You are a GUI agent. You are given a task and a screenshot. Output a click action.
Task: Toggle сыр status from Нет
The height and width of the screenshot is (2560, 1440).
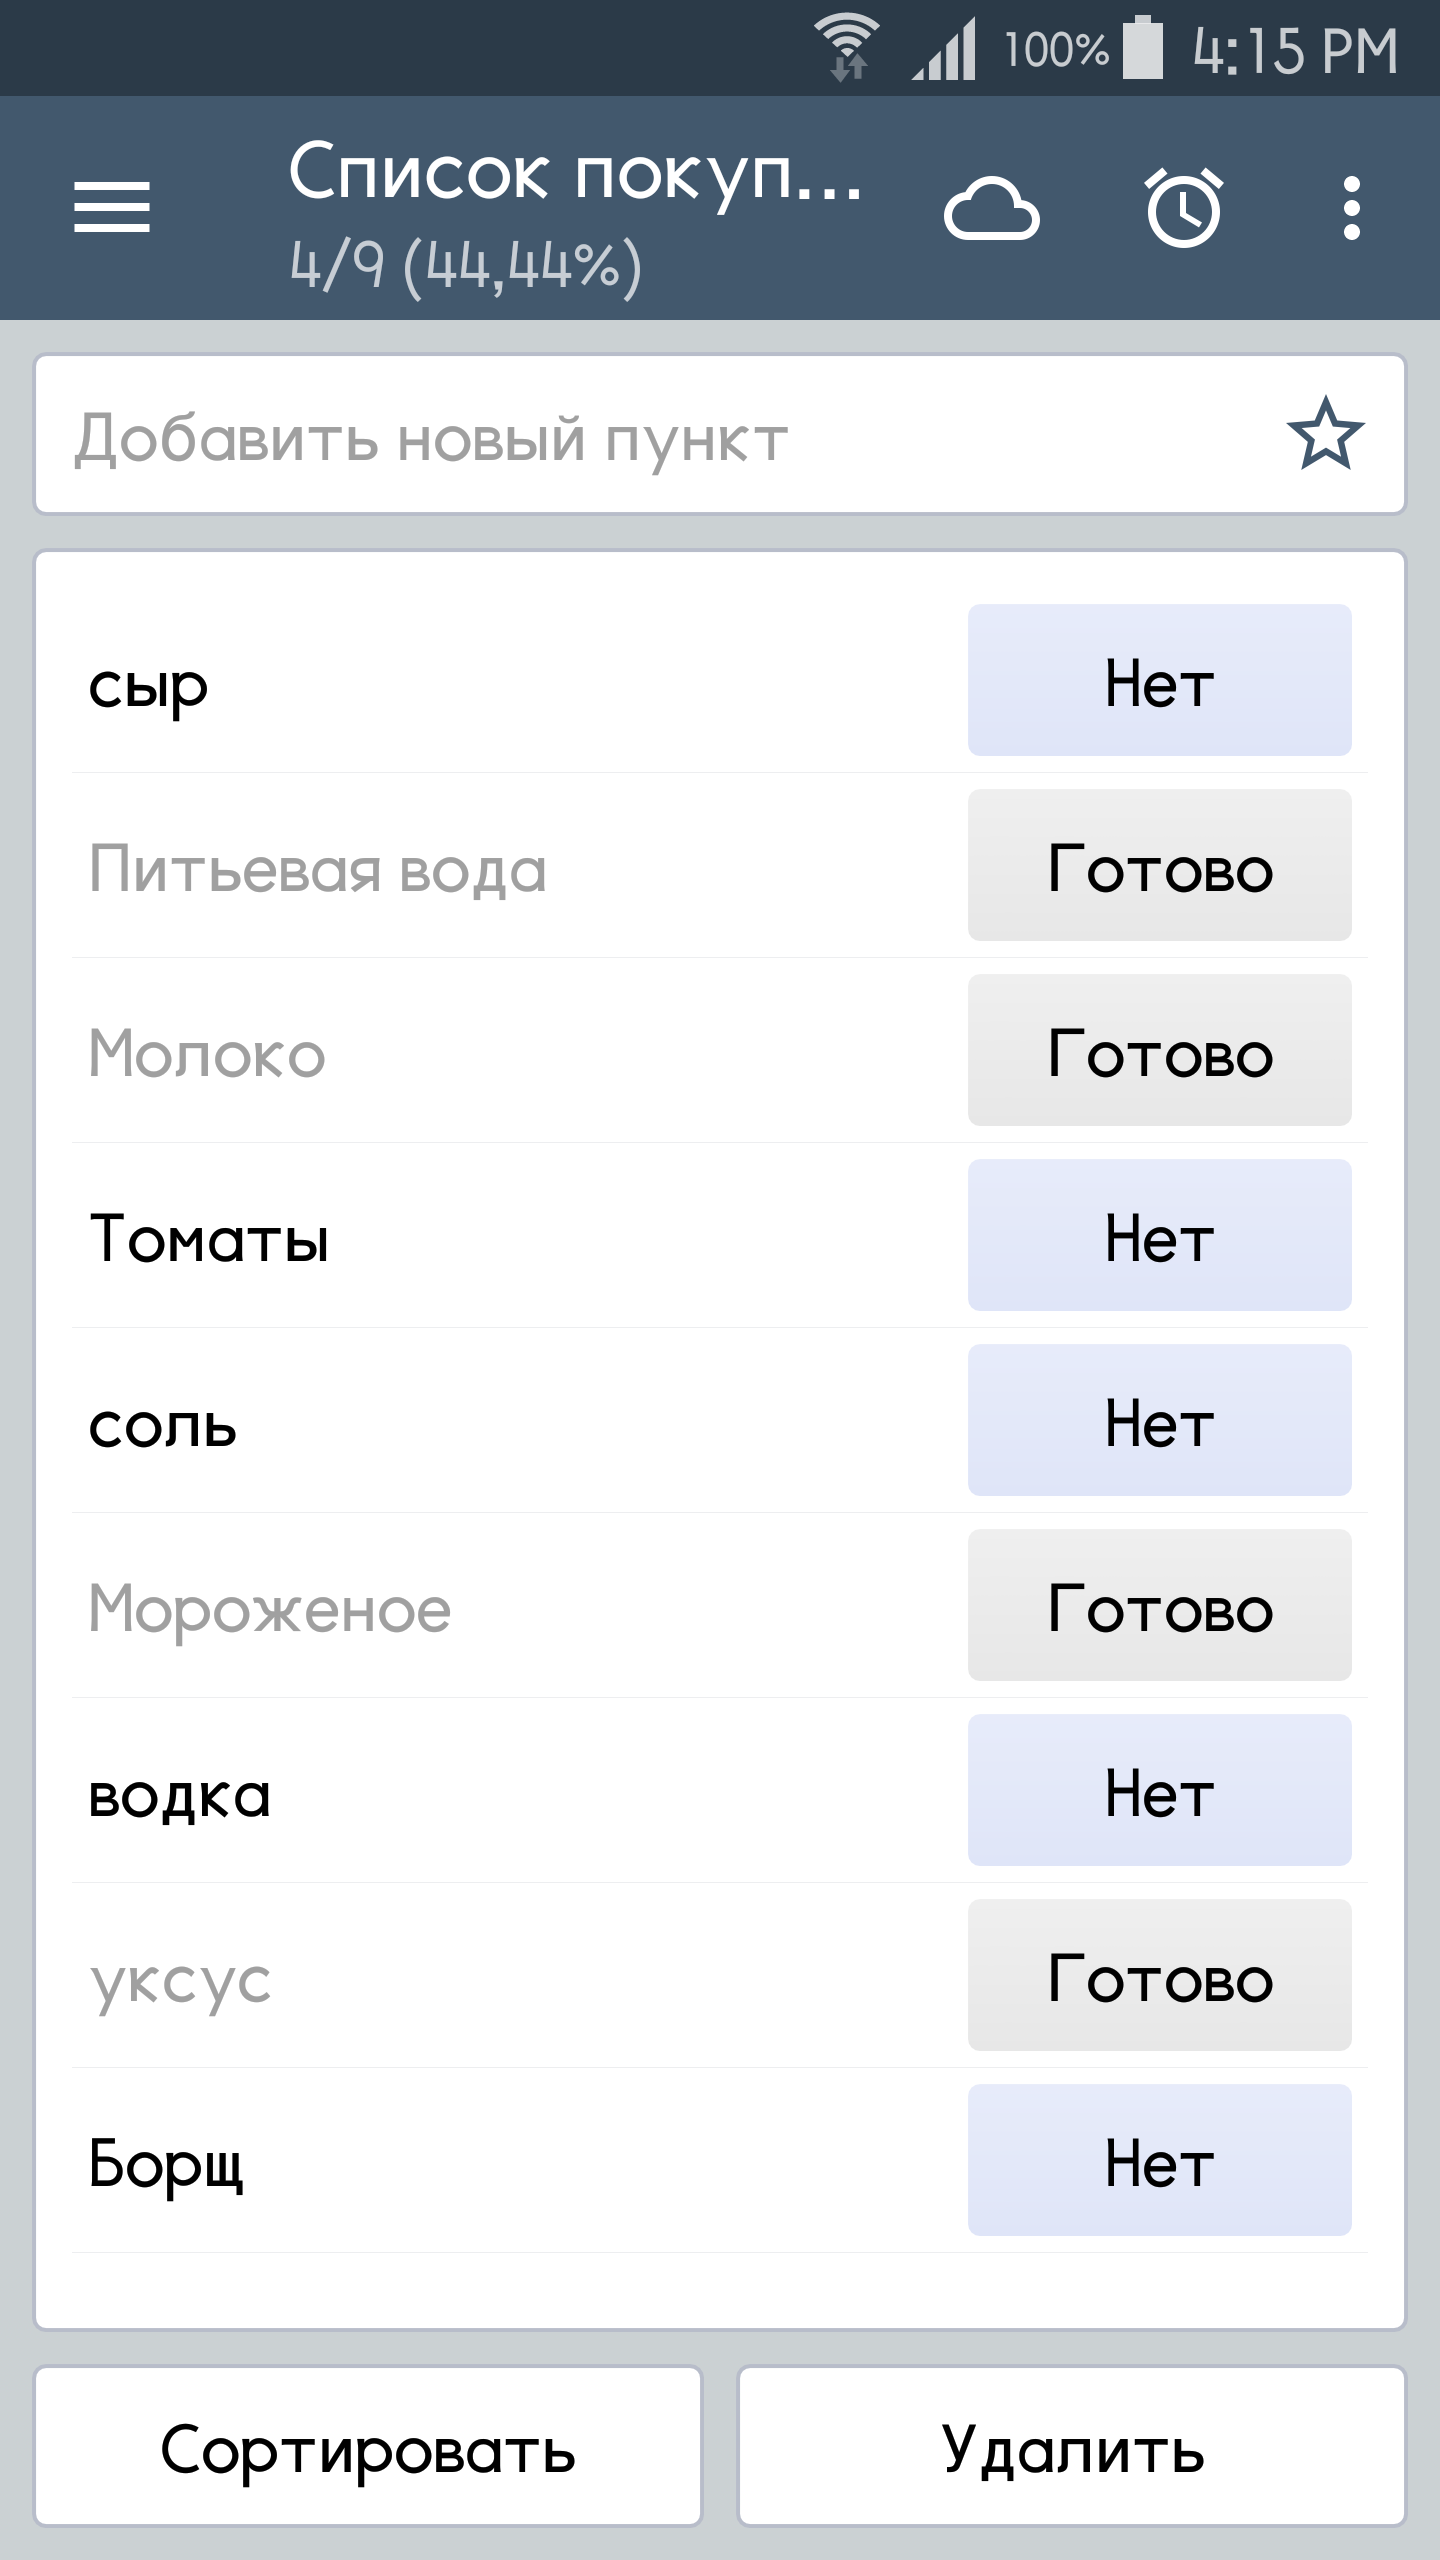coord(1159,680)
